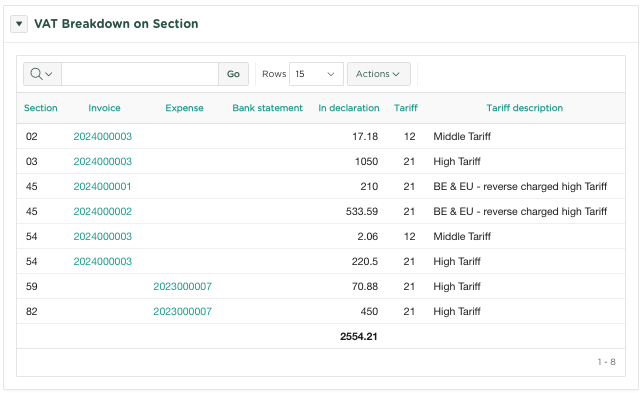The width and height of the screenshot is (643, 393).
Task: Click the In declaration column header
Action: pyautogui.click(x=349, y=108)
